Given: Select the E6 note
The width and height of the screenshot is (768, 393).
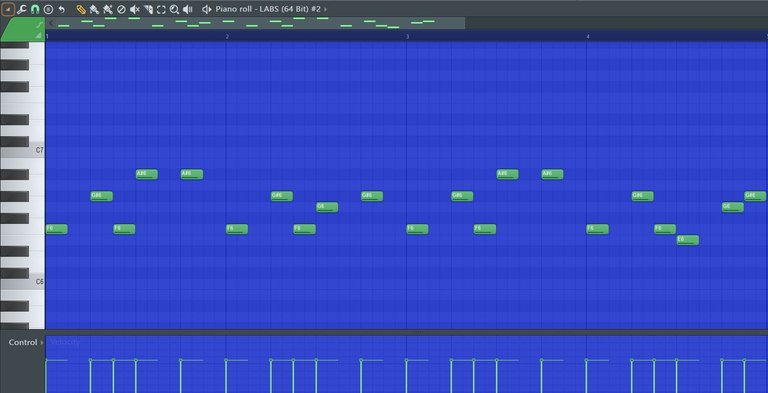Looking at the screenshot, I should 688,240.
